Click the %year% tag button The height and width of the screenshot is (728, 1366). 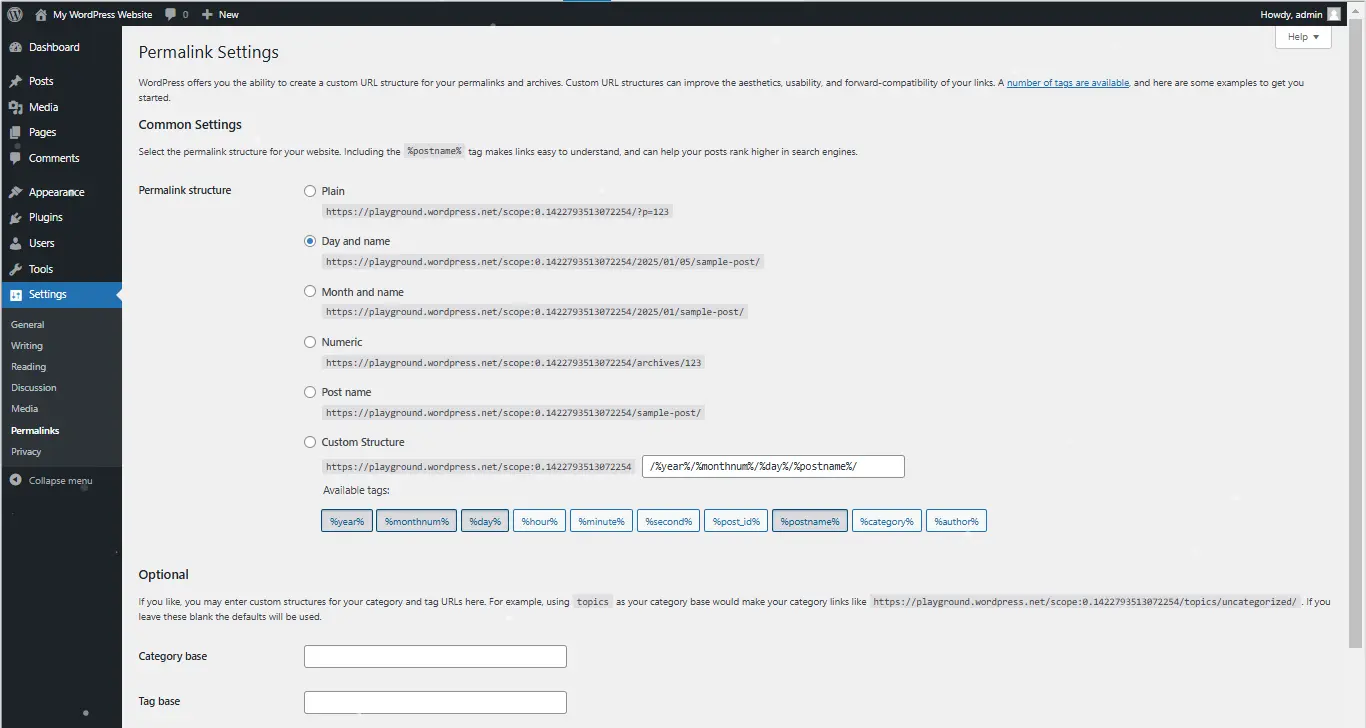(x=347, y=521)
